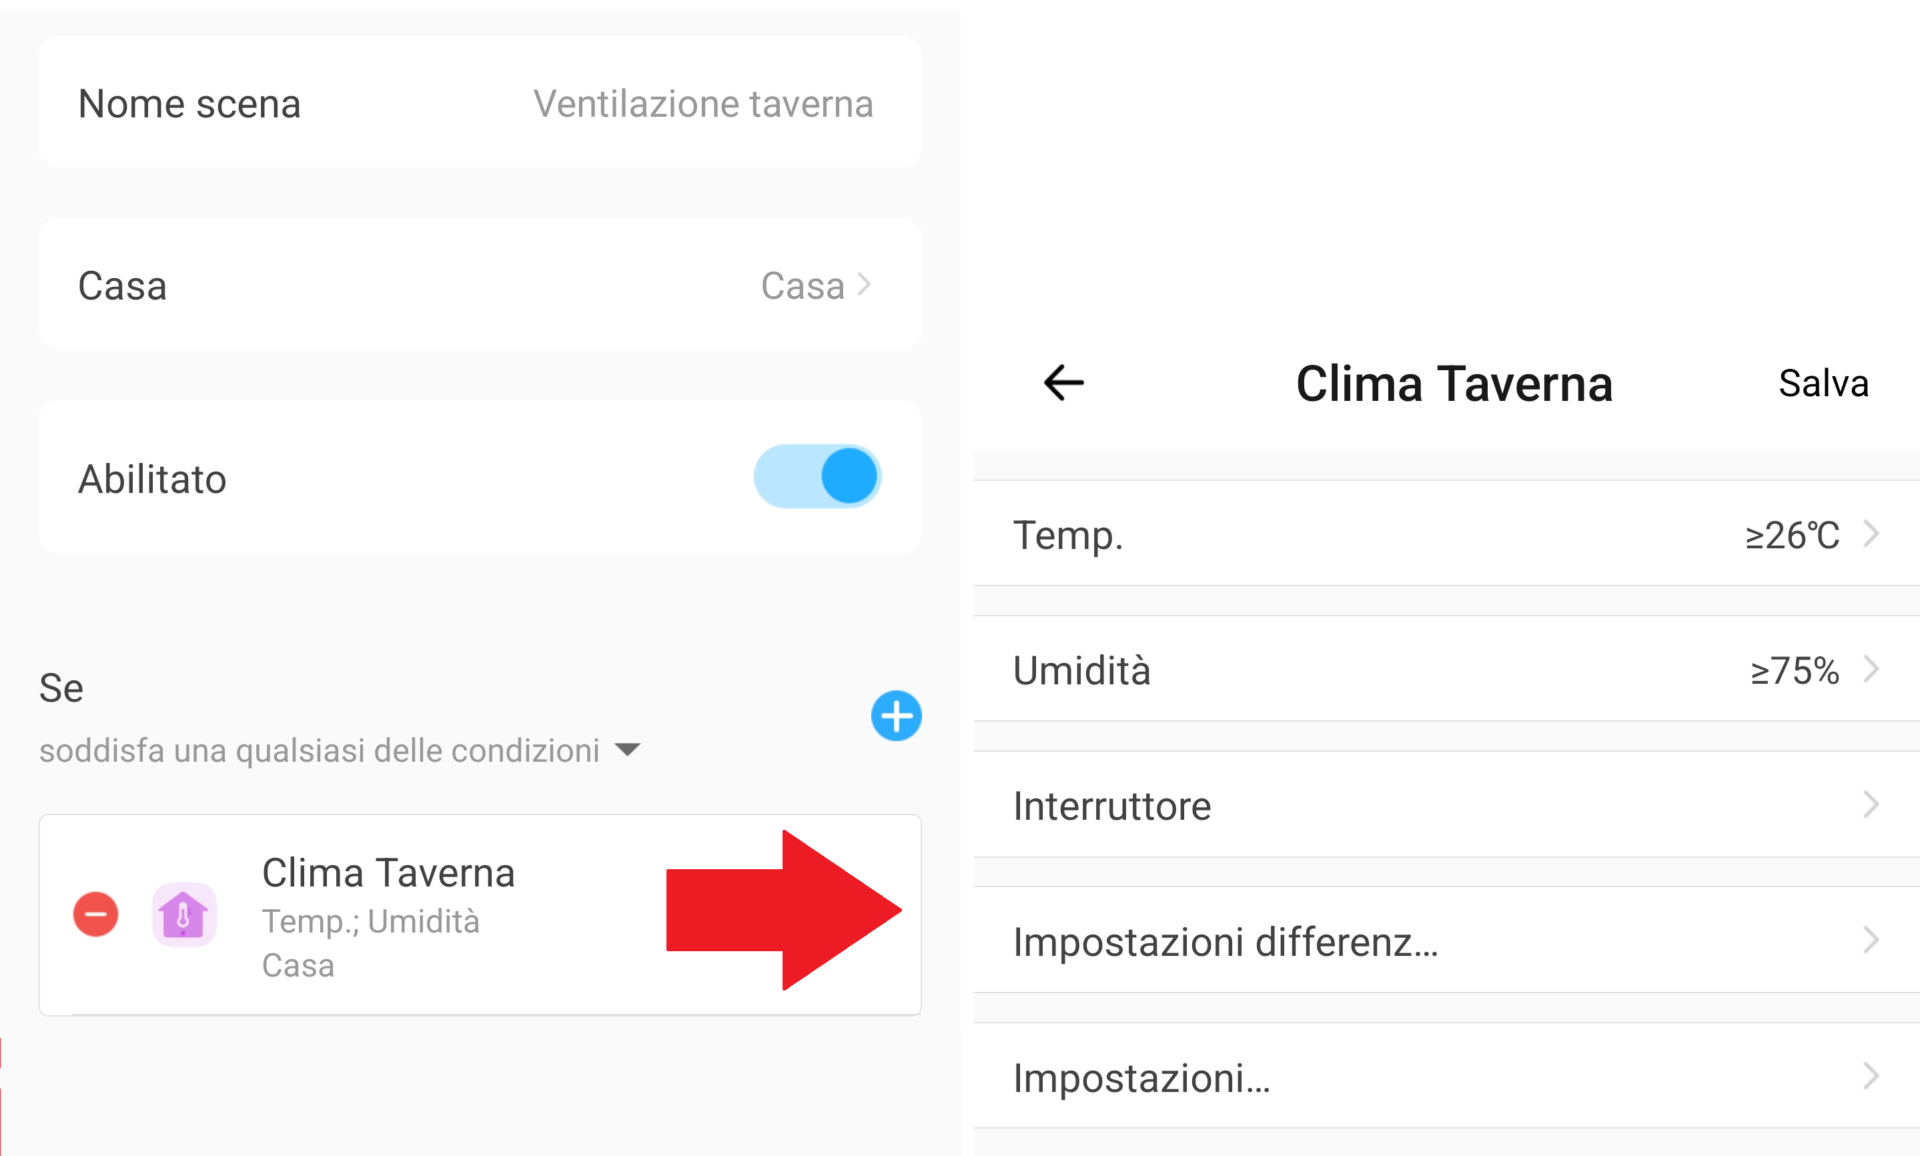Image resolution: width=1920 pixels, height=1156 pixels.
Task: Select the Interruttore menu item
Action: [x=1112, y=806]
